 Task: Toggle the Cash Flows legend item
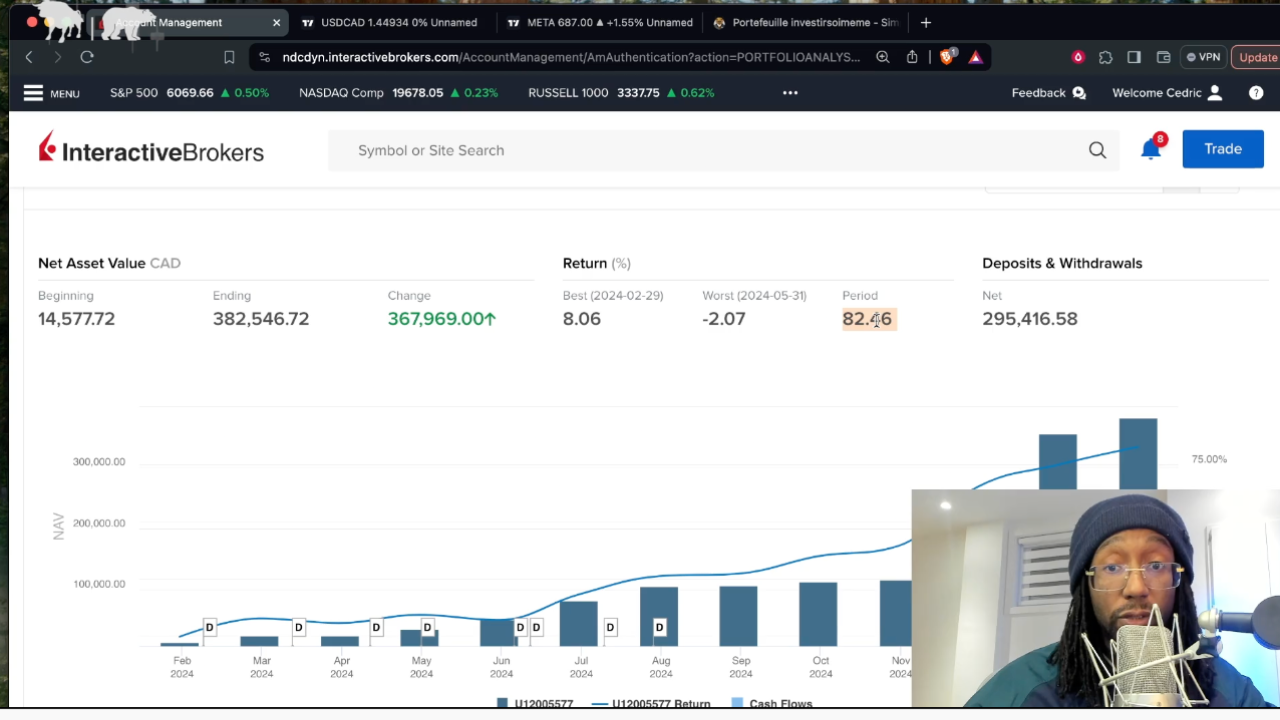click(772, 704)
